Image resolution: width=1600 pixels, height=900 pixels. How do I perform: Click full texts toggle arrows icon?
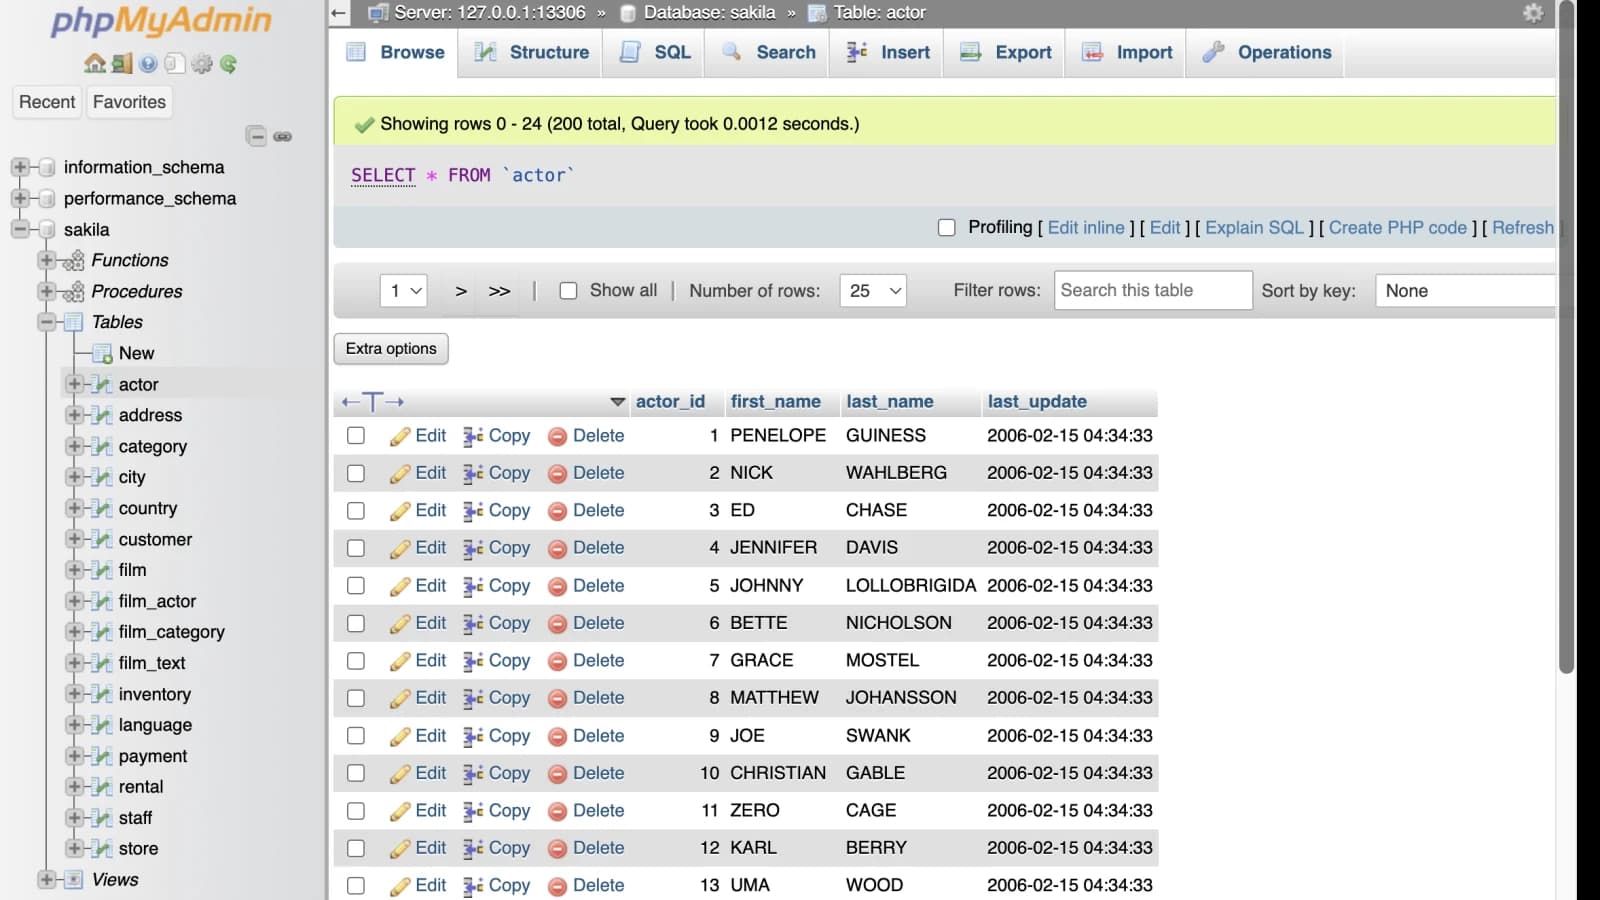(x=372, y=401)
